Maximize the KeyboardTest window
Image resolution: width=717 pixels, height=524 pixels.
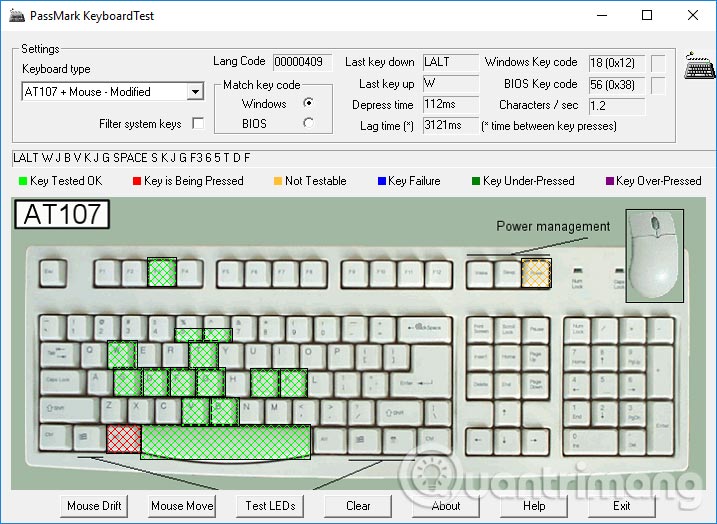click(x=647, y=16)
